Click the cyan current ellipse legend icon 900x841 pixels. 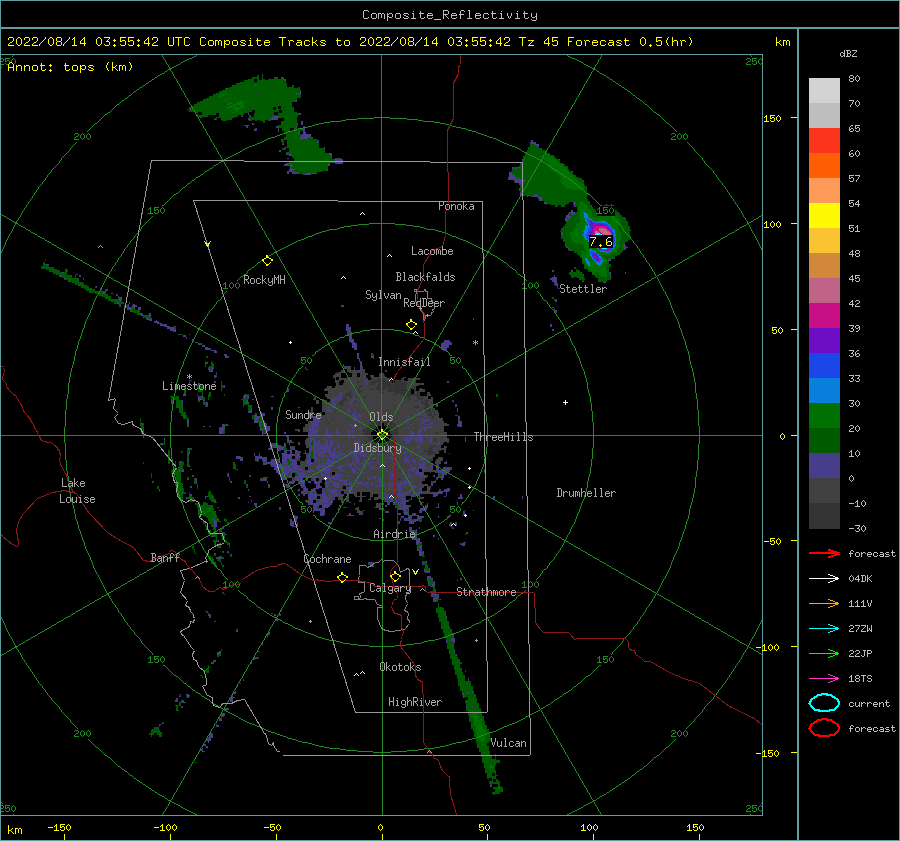pos(824,703)
